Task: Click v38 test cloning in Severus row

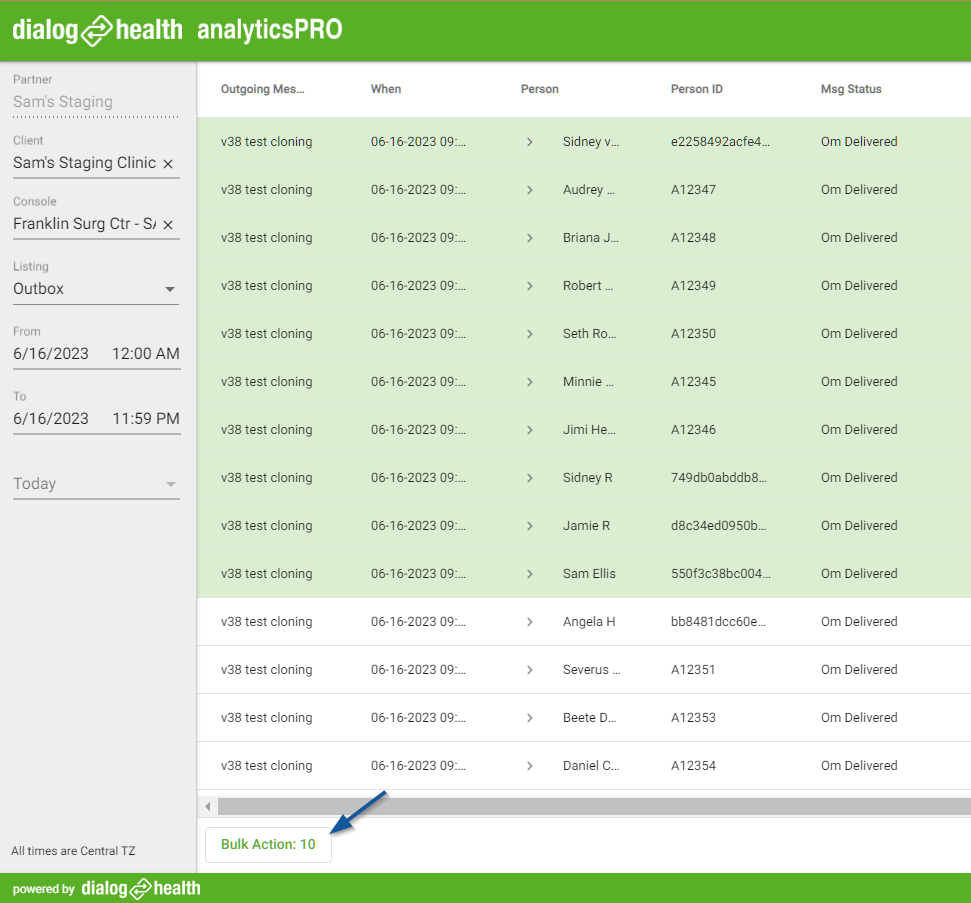Action: pyautogui.click(x=266, y=670)
